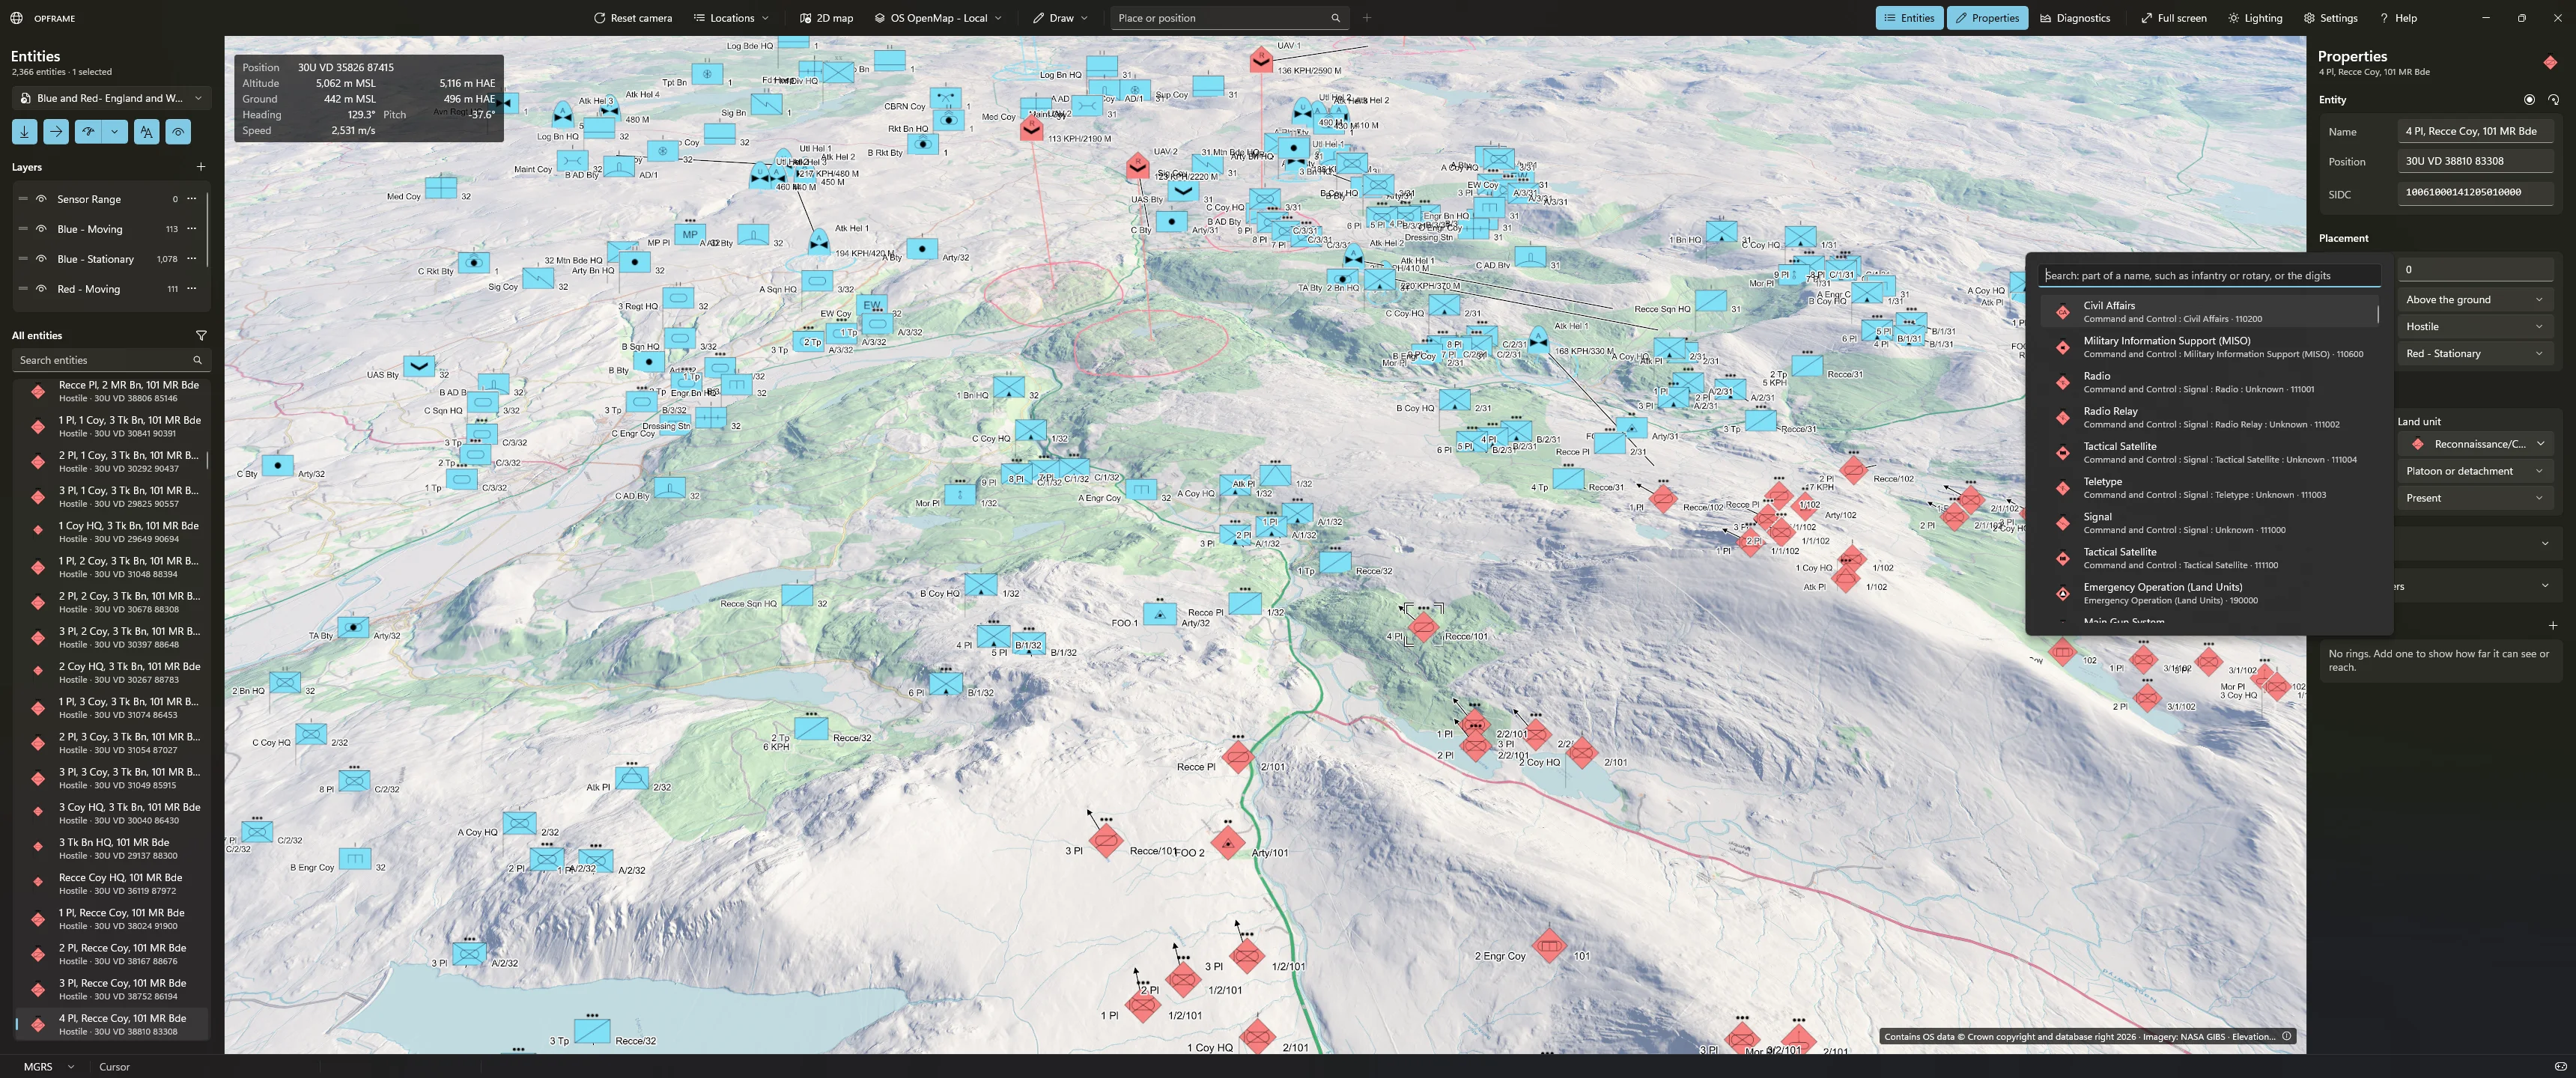The image size is (2576, 1078).
Task: Toggle visibility of Blue - Moving layer
Action: (x=41, y=229)
